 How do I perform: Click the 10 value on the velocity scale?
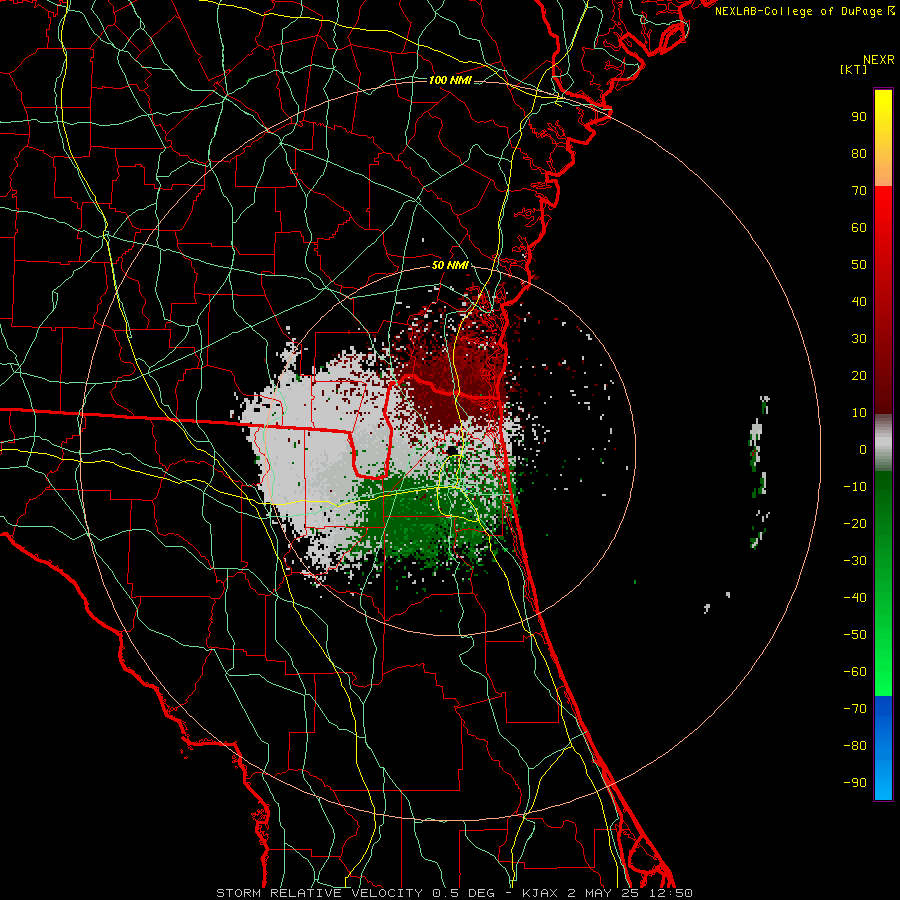[x=859, y=413]
